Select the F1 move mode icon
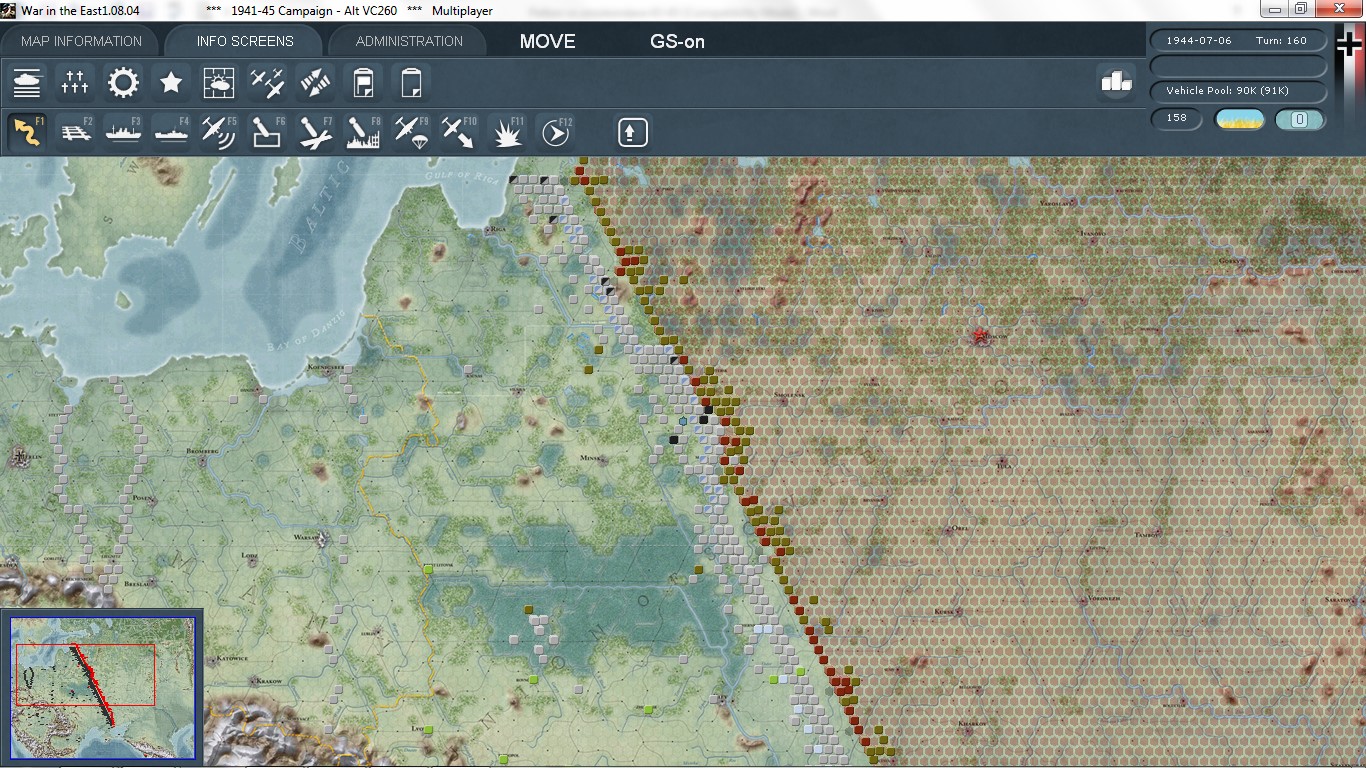1366x768 pixels. tap(27, 132)
